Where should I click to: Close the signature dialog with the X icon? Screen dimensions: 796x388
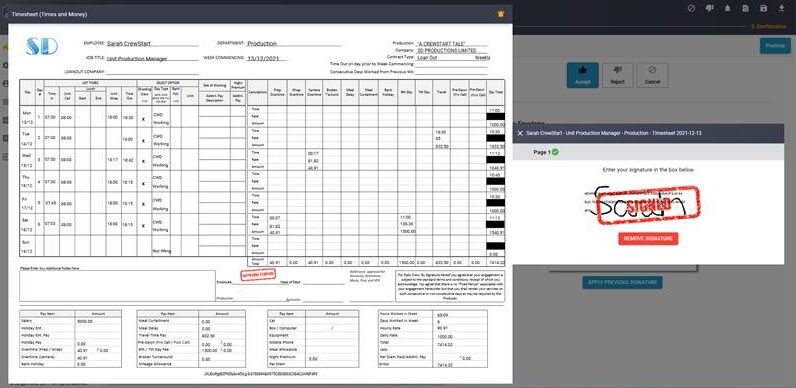(x=520, y=133)
